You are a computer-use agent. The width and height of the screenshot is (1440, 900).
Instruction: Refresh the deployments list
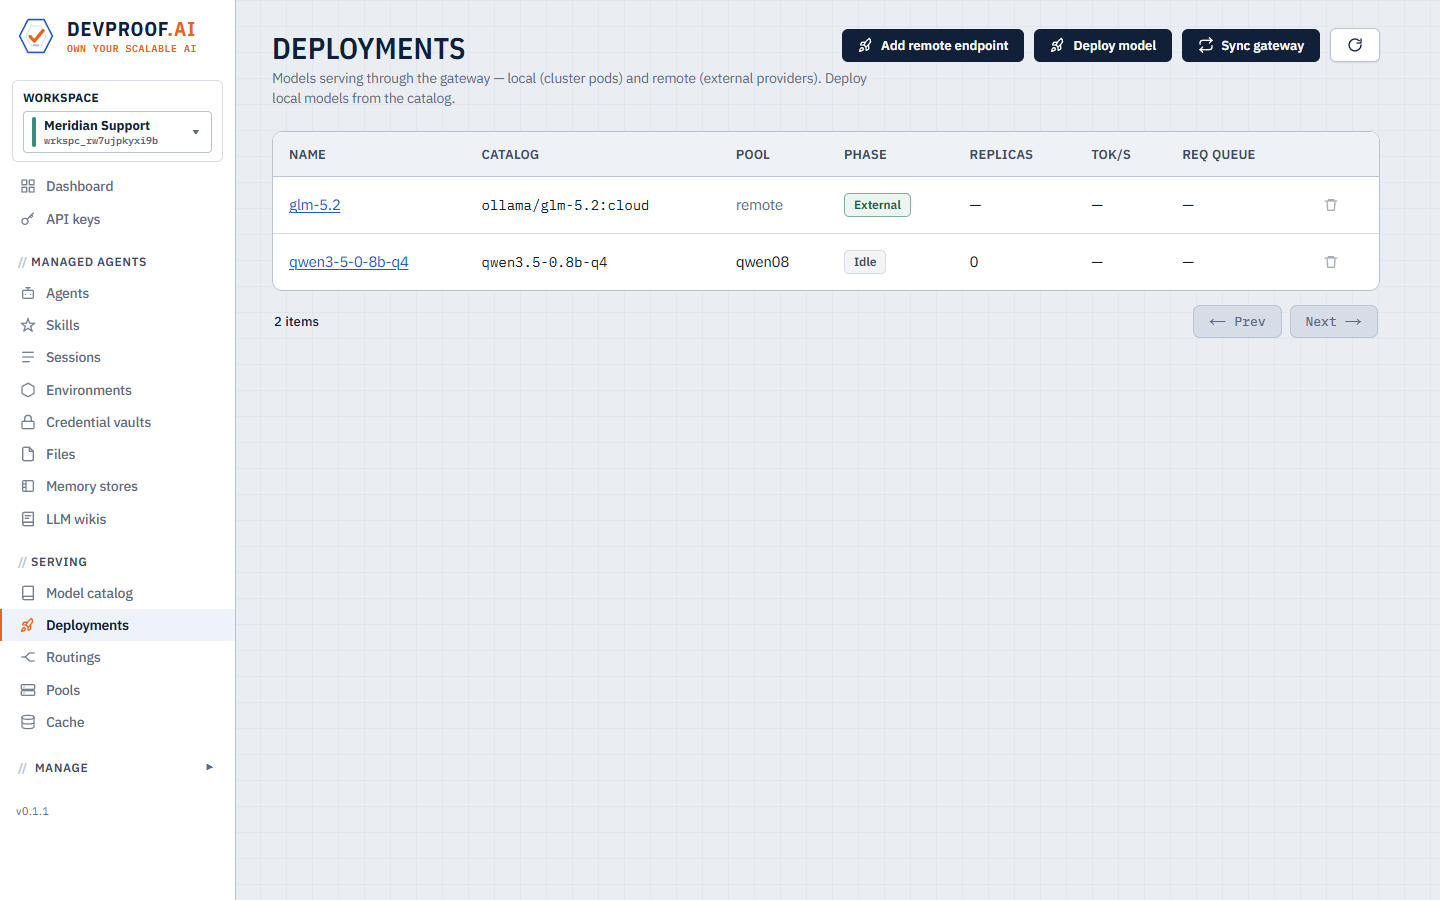[1355, 45]
